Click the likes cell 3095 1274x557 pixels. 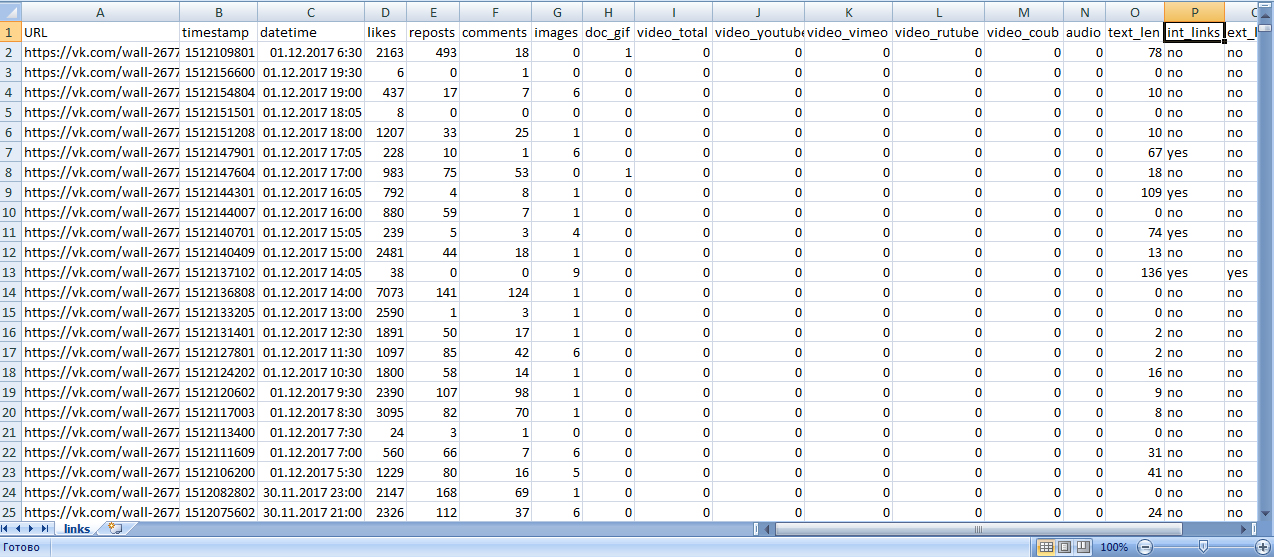(x=386, y=412)
